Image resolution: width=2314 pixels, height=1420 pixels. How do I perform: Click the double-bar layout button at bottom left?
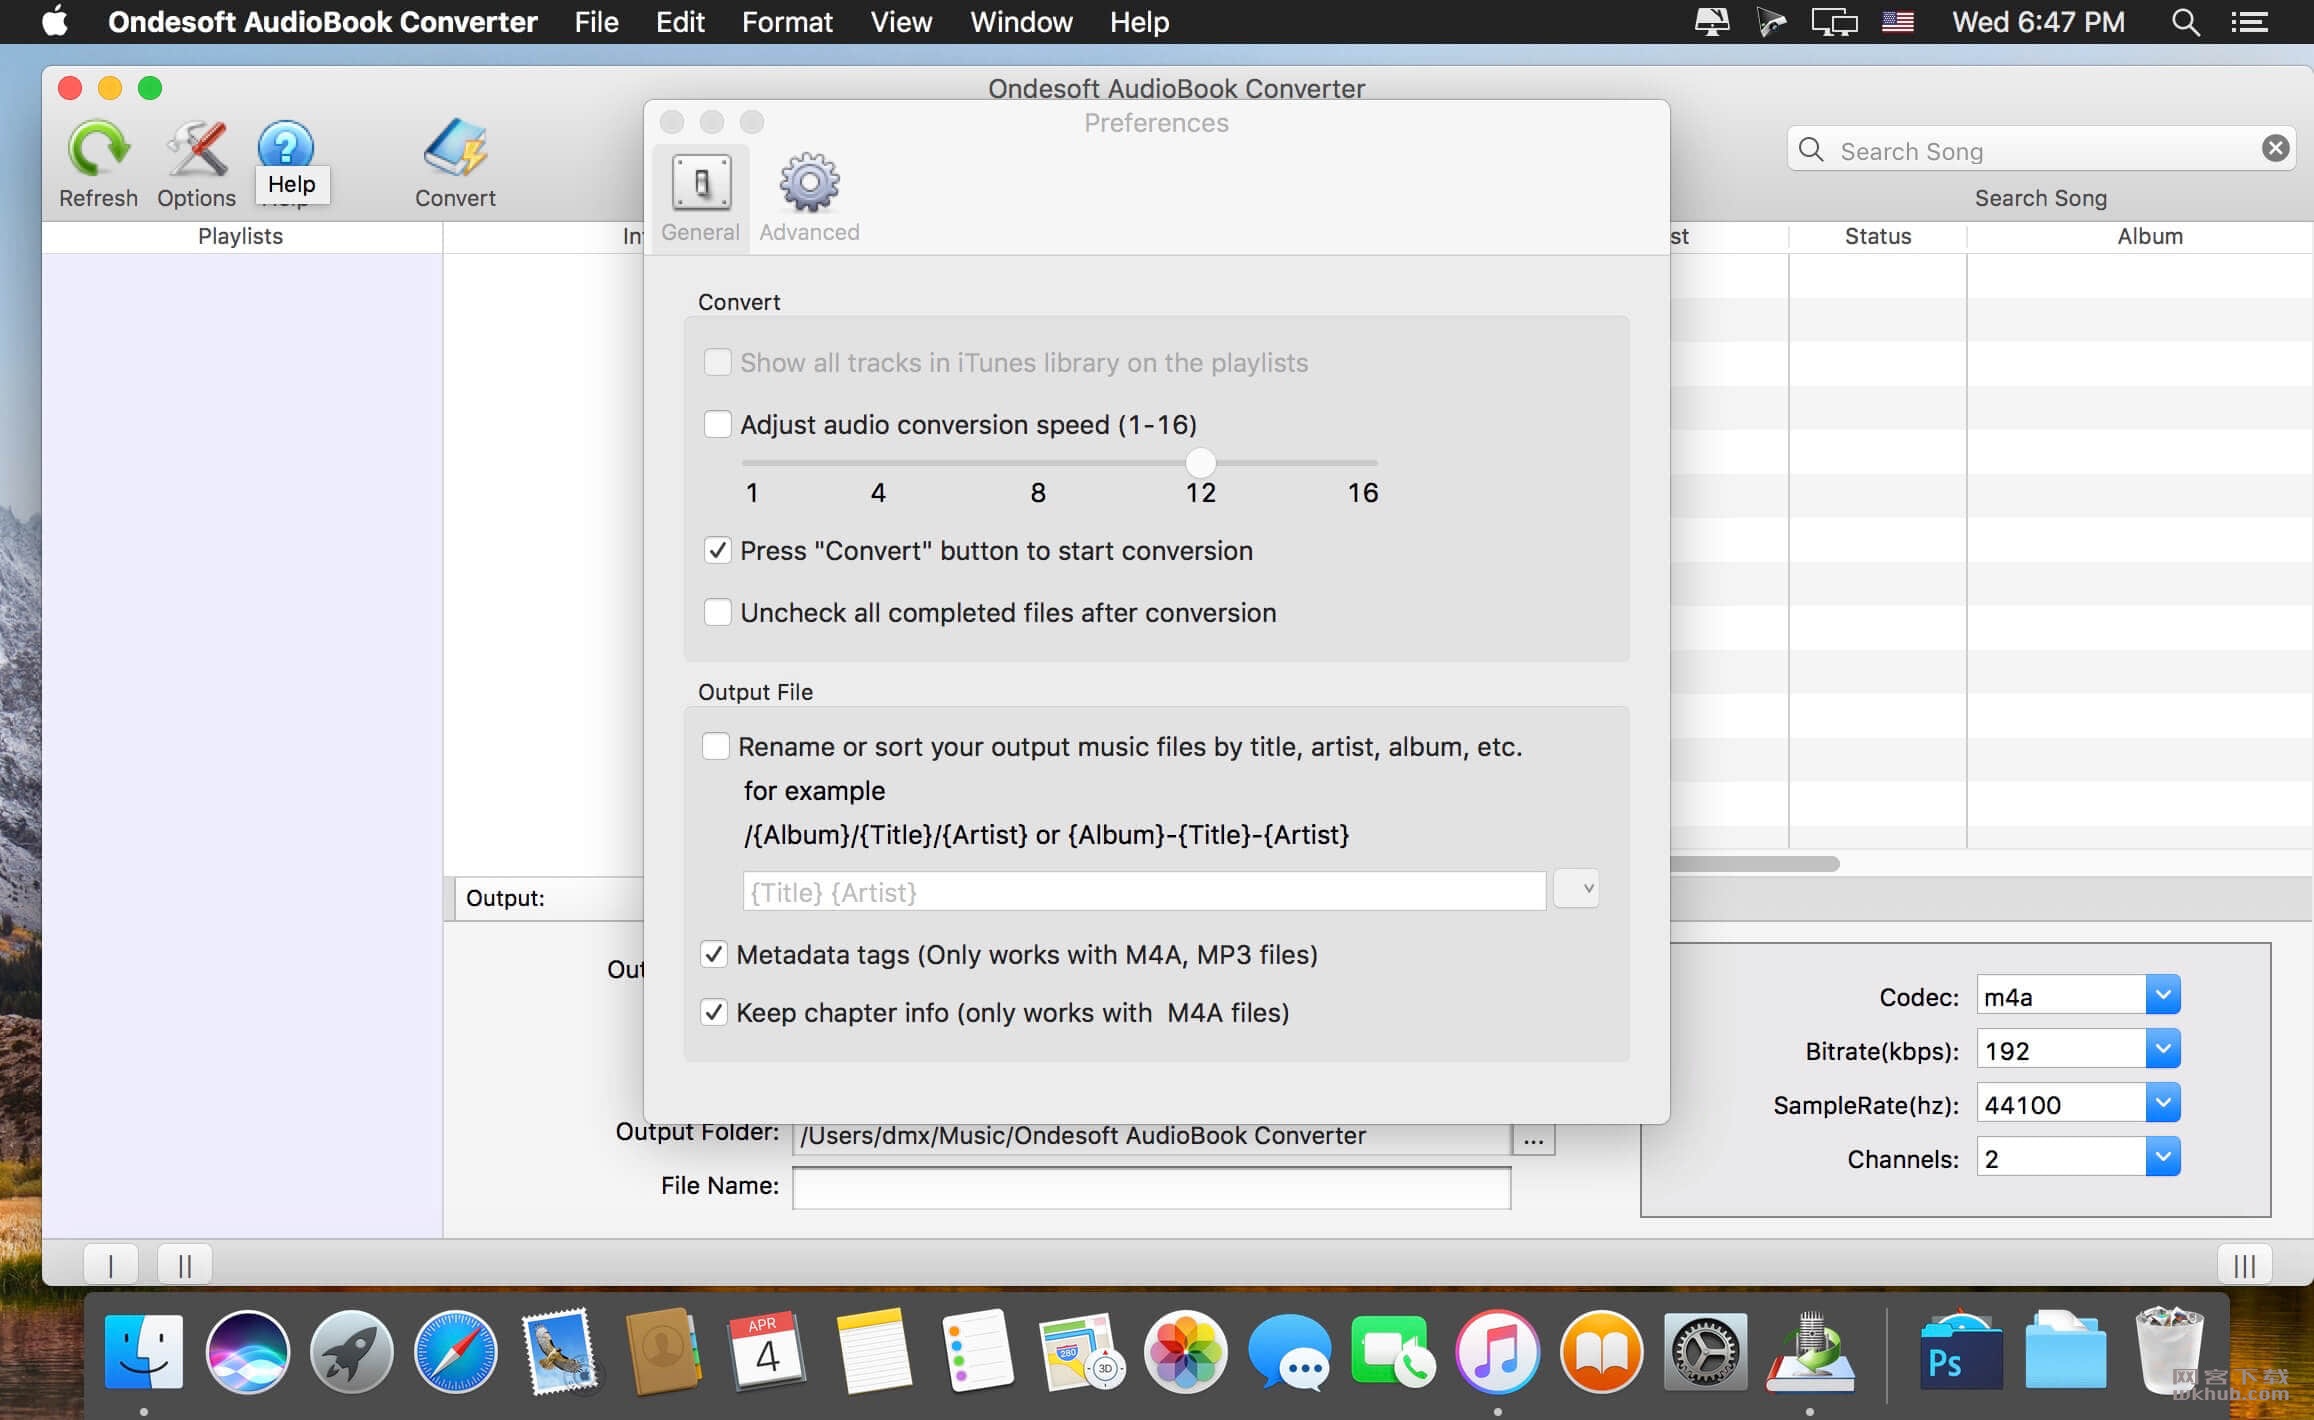pos(185,1265)
